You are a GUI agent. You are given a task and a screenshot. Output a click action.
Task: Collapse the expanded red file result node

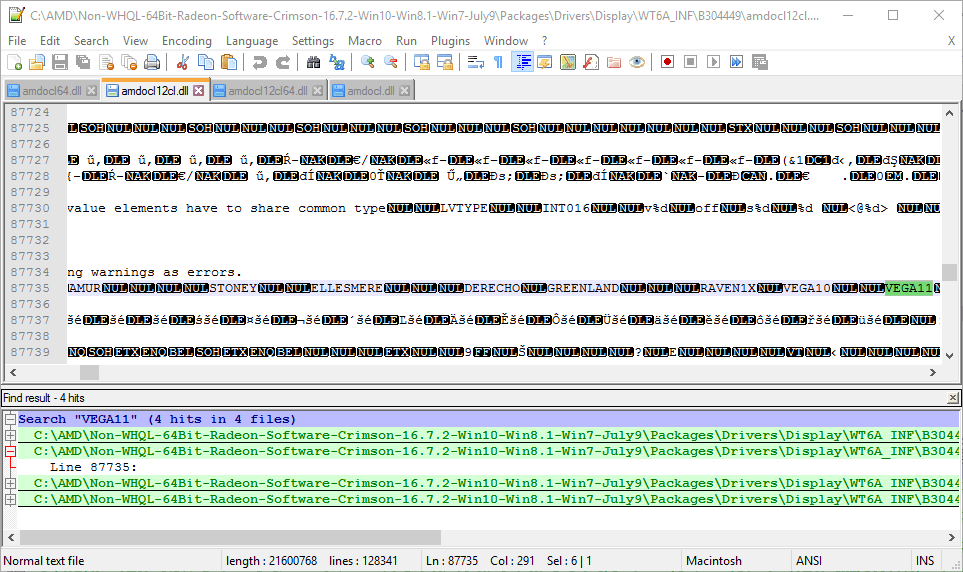click(x=10, y=452)
